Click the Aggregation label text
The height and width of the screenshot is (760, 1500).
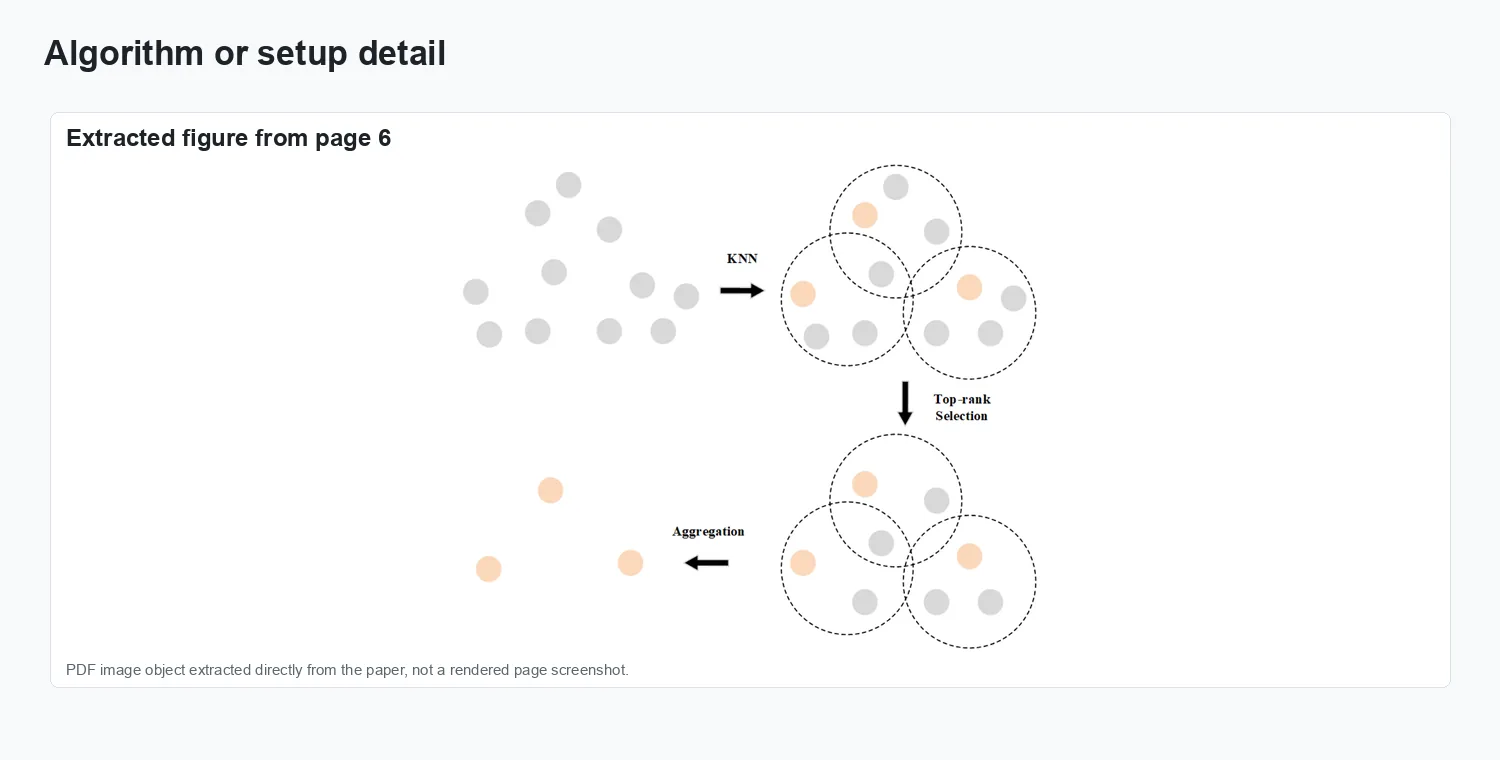708,532
